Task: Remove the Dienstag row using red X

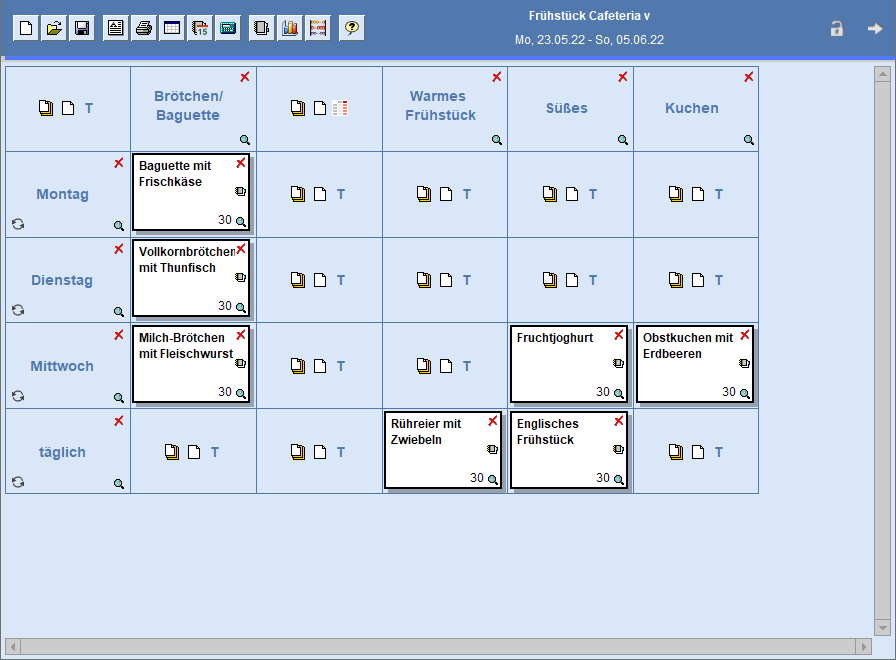Action: point(119,249)
